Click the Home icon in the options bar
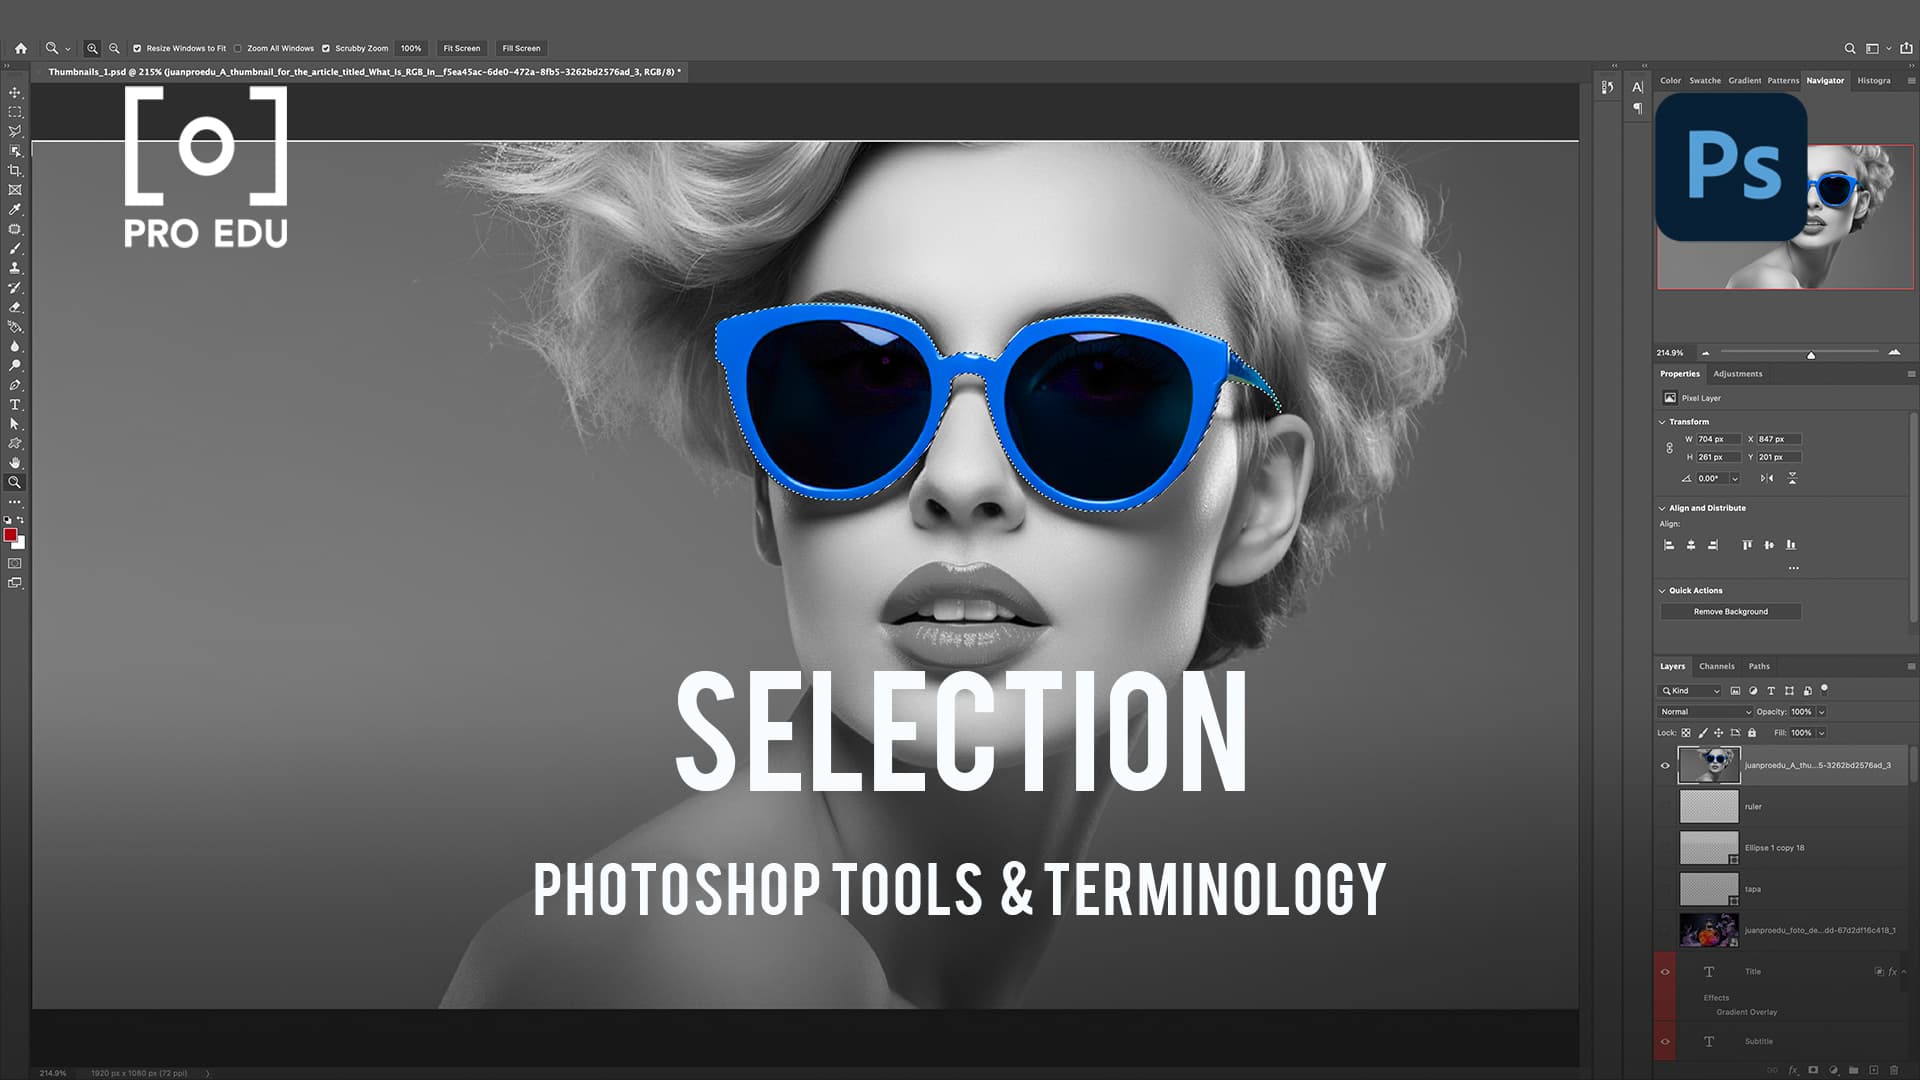1920x1080 pixels. (21, 47)
